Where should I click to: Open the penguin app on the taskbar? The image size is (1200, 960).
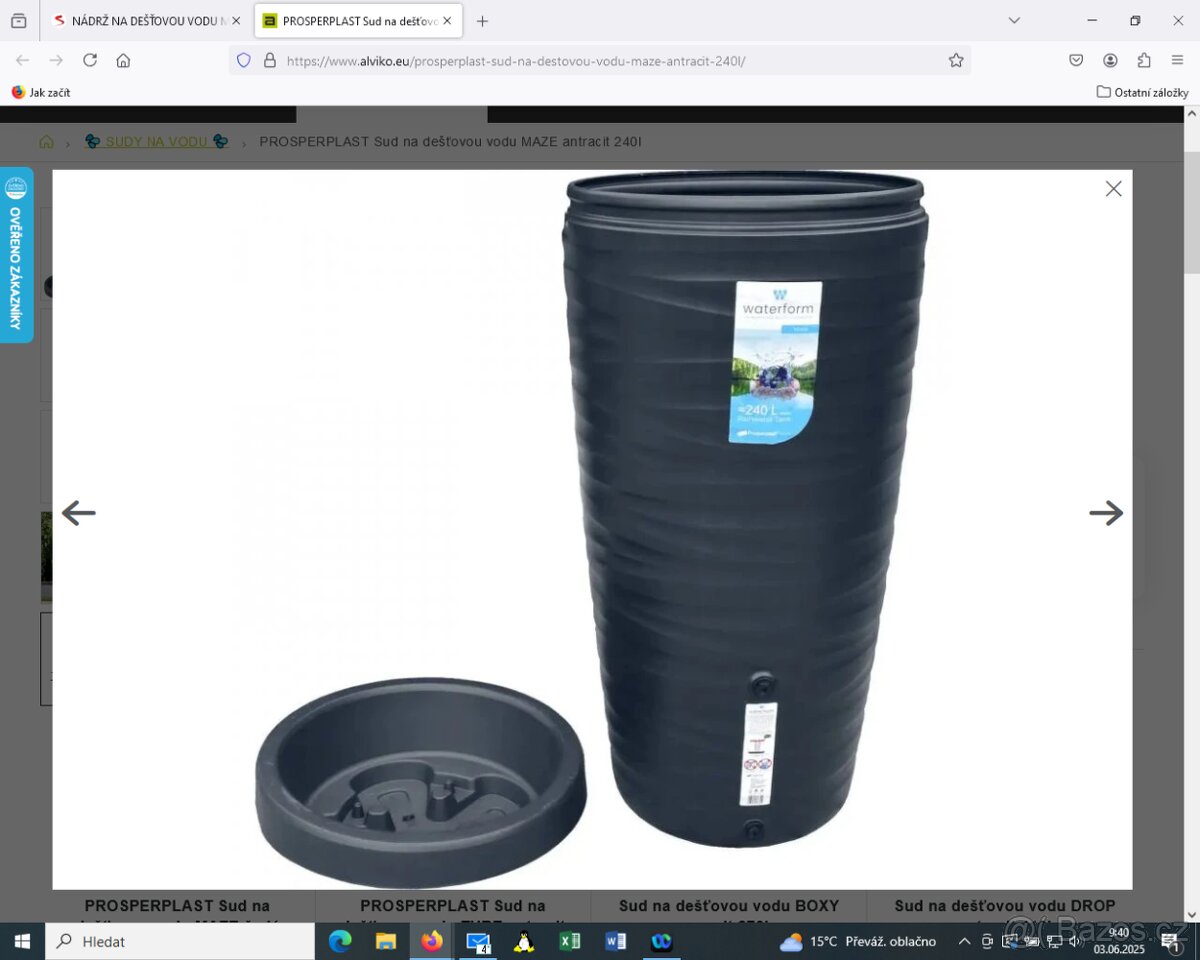click(524, 941)
